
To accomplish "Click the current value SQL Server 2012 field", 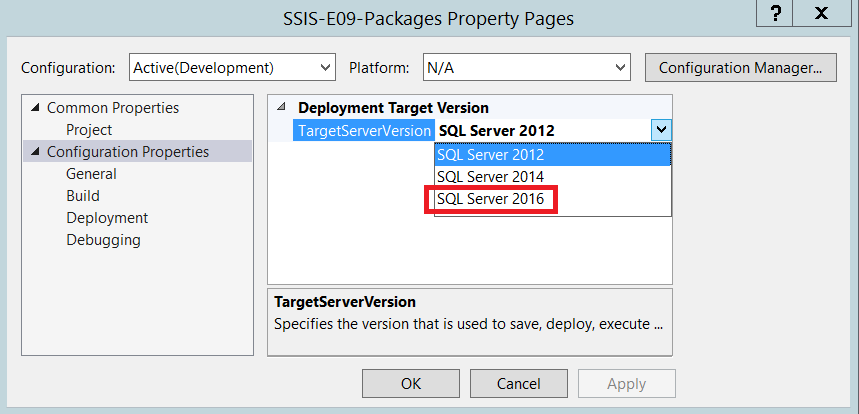I will pos(543,130).
